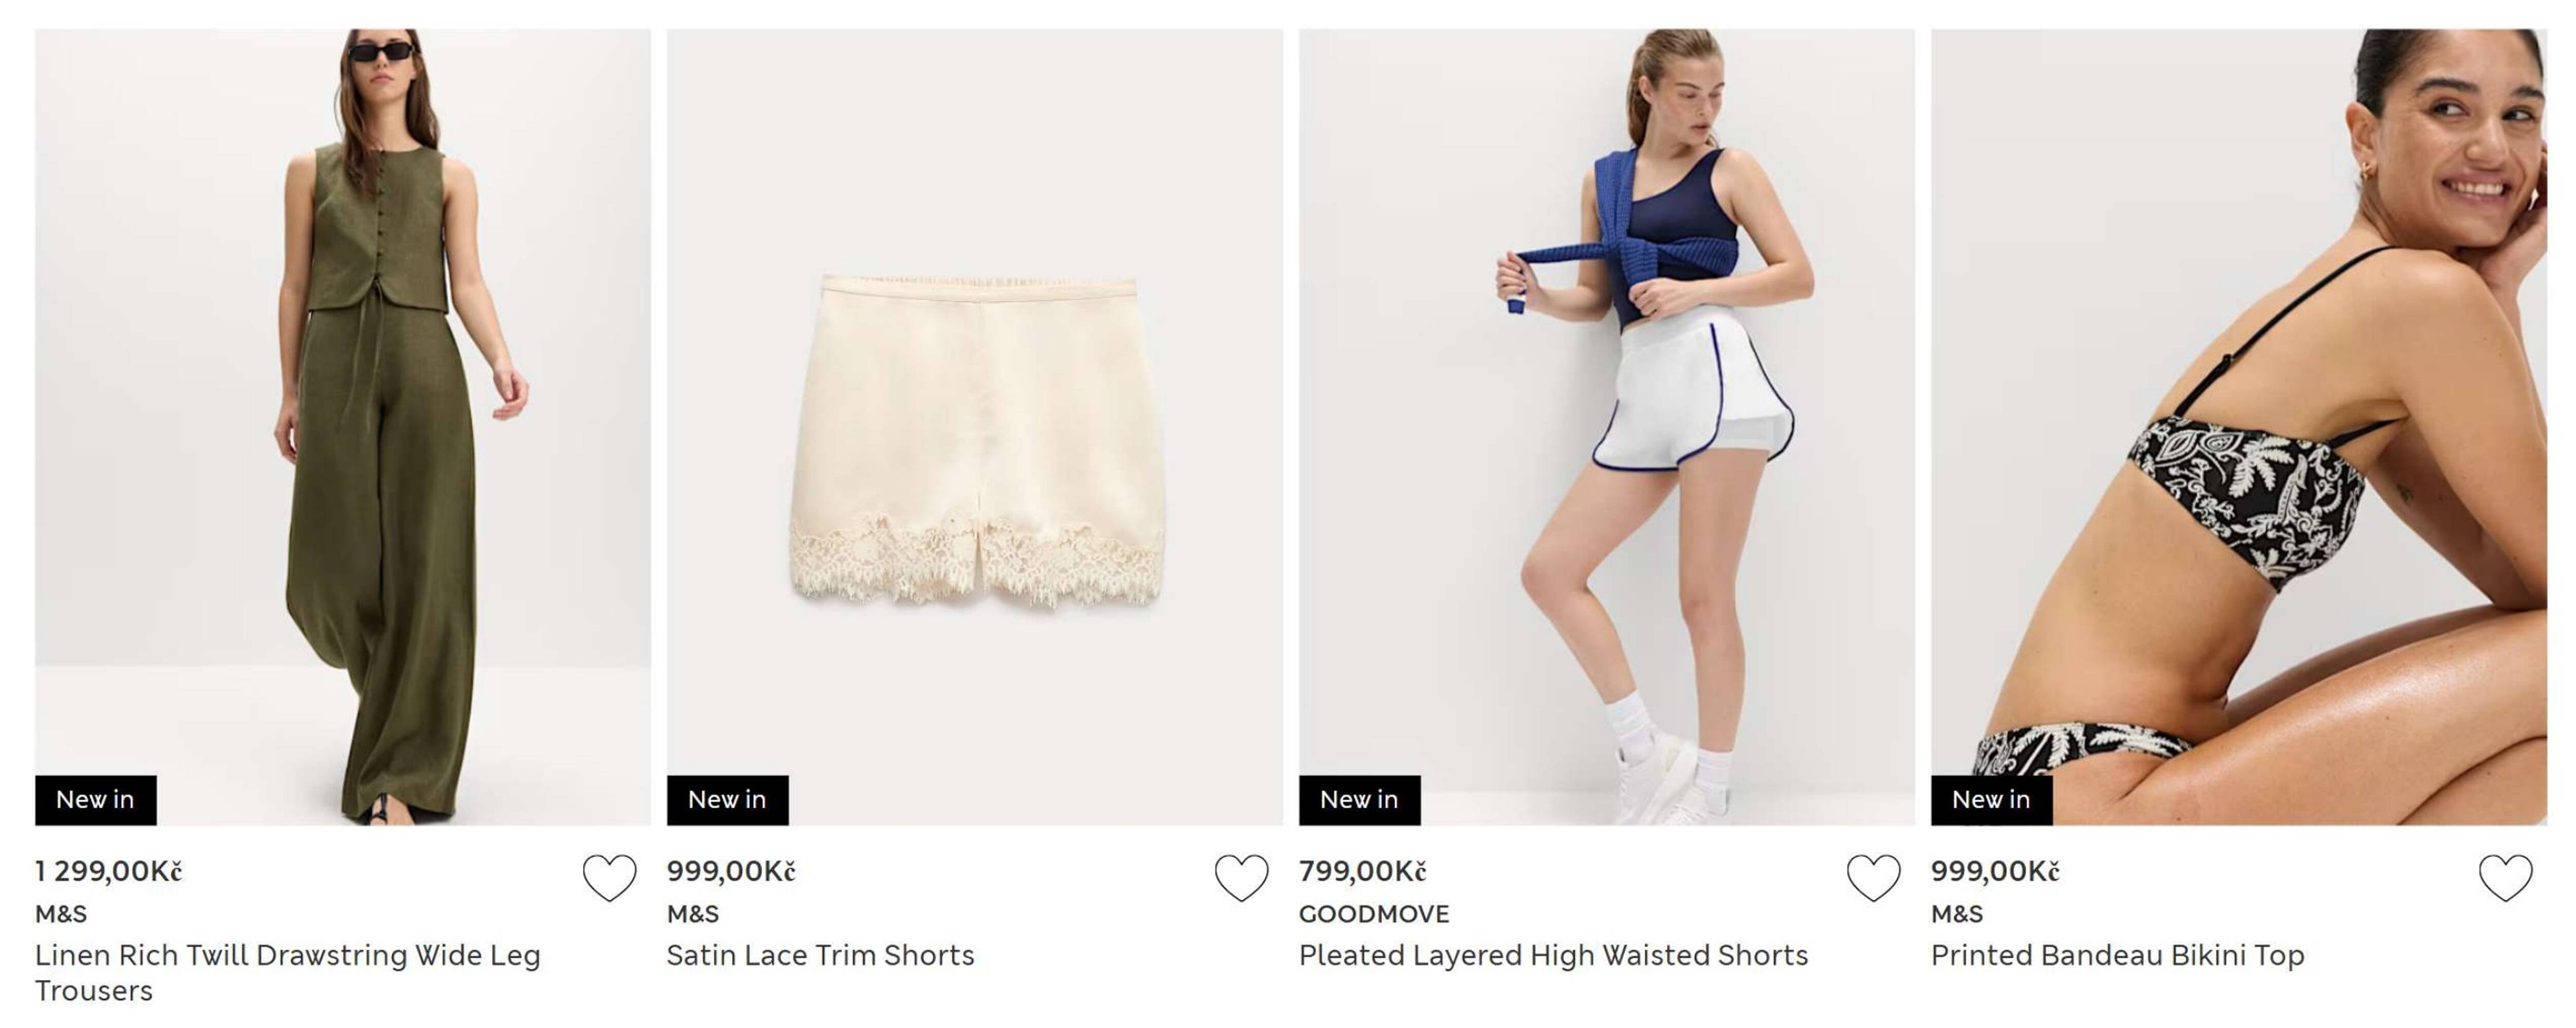Image resolution: width=2576 pixels, height=1028 pixels.
Task: Click M&S brand label under satin shorts
Action: coord(693,914)
